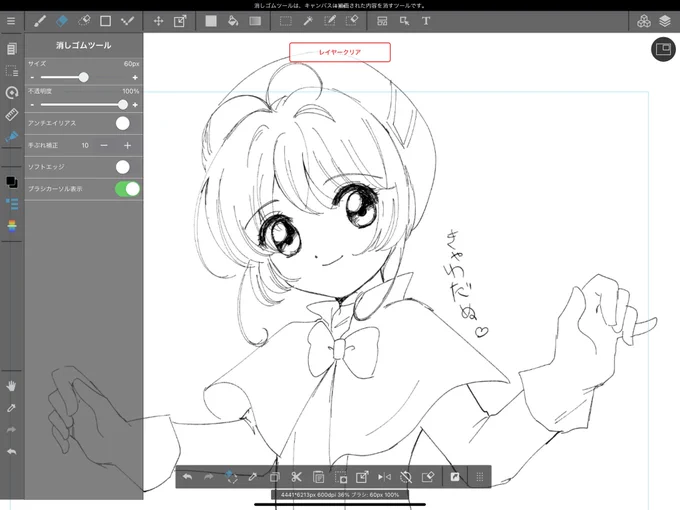
Task: Click Undo in bottom shortcut bar
Action: (187, 477)
